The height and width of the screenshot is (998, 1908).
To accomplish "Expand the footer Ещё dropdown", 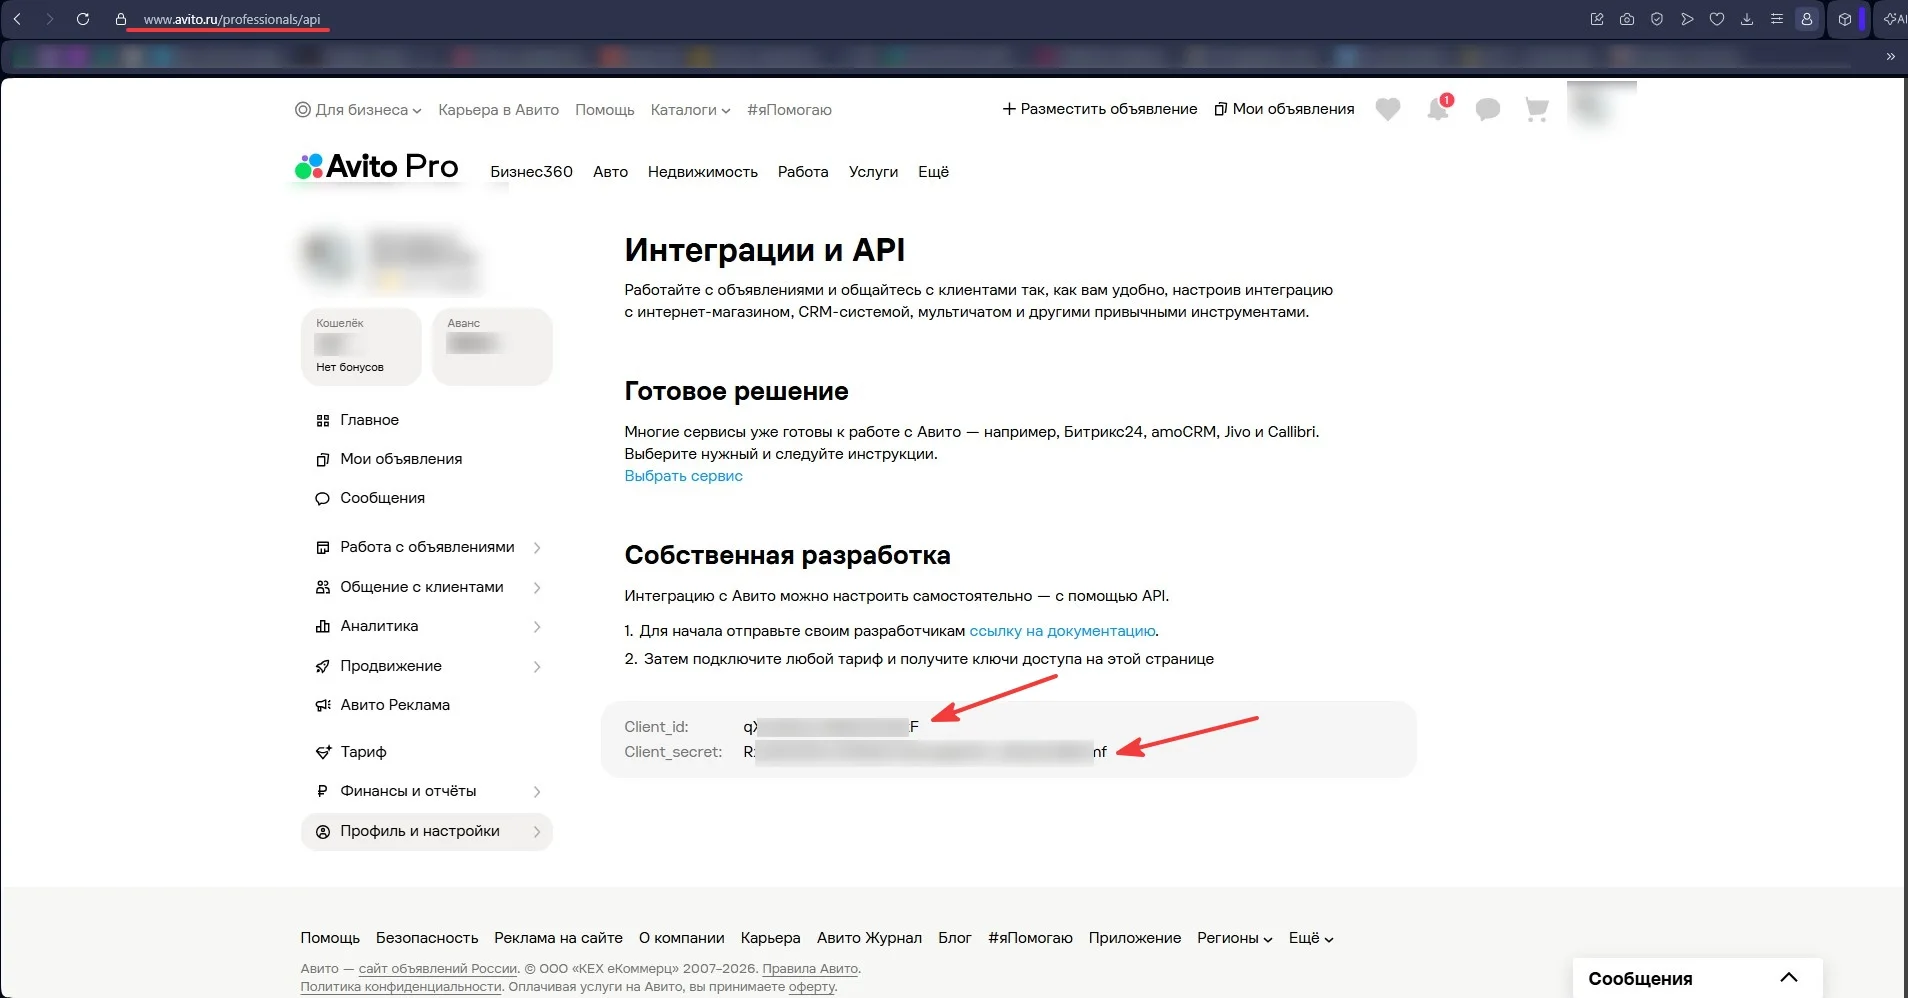I will [1311, 938].
